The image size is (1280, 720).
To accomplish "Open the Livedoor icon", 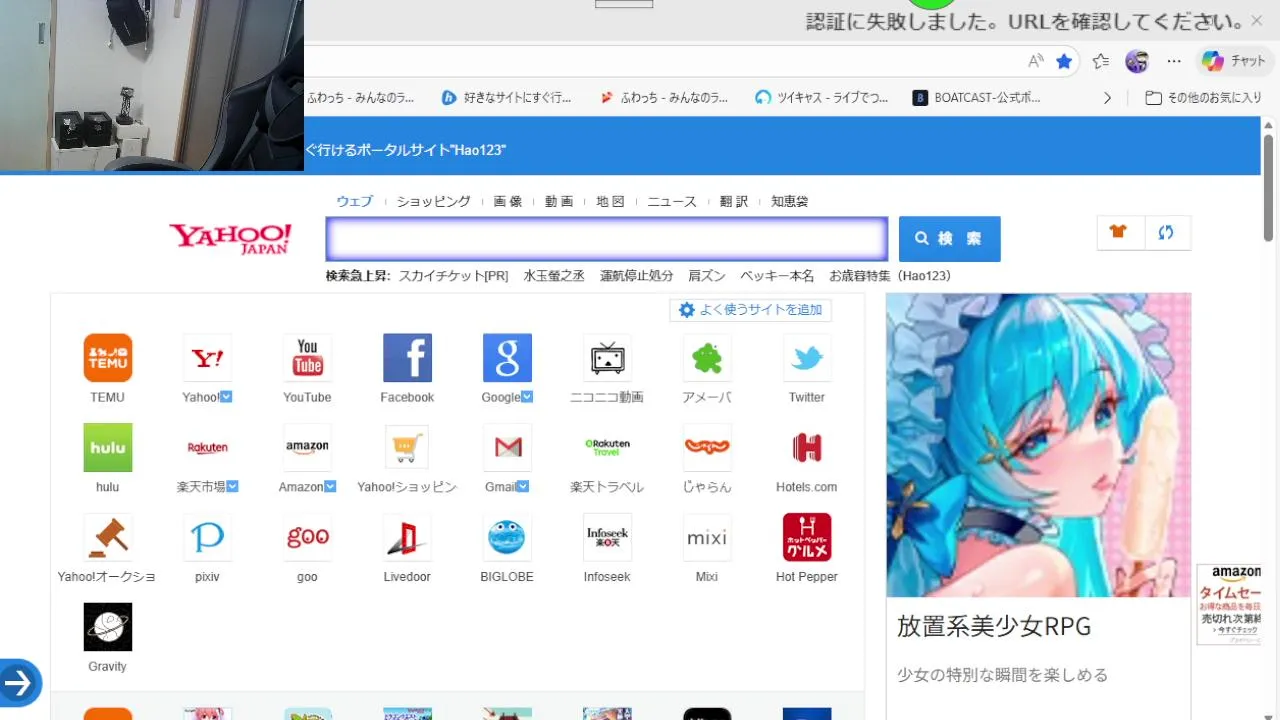I will pyautogui.click(x=407, y=538).
